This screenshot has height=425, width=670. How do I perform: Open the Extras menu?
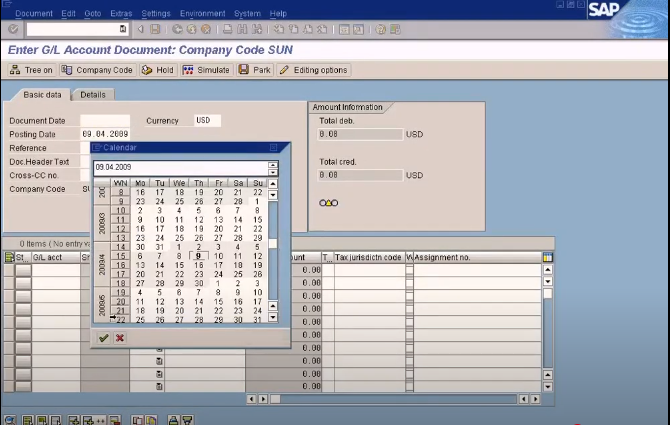[x=121, y=14]
